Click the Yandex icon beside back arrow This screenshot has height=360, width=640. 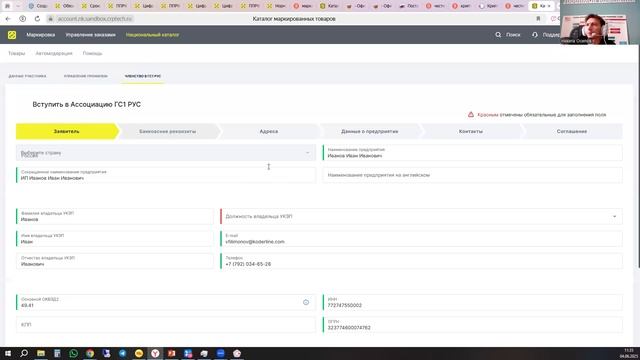coord(22,19)
